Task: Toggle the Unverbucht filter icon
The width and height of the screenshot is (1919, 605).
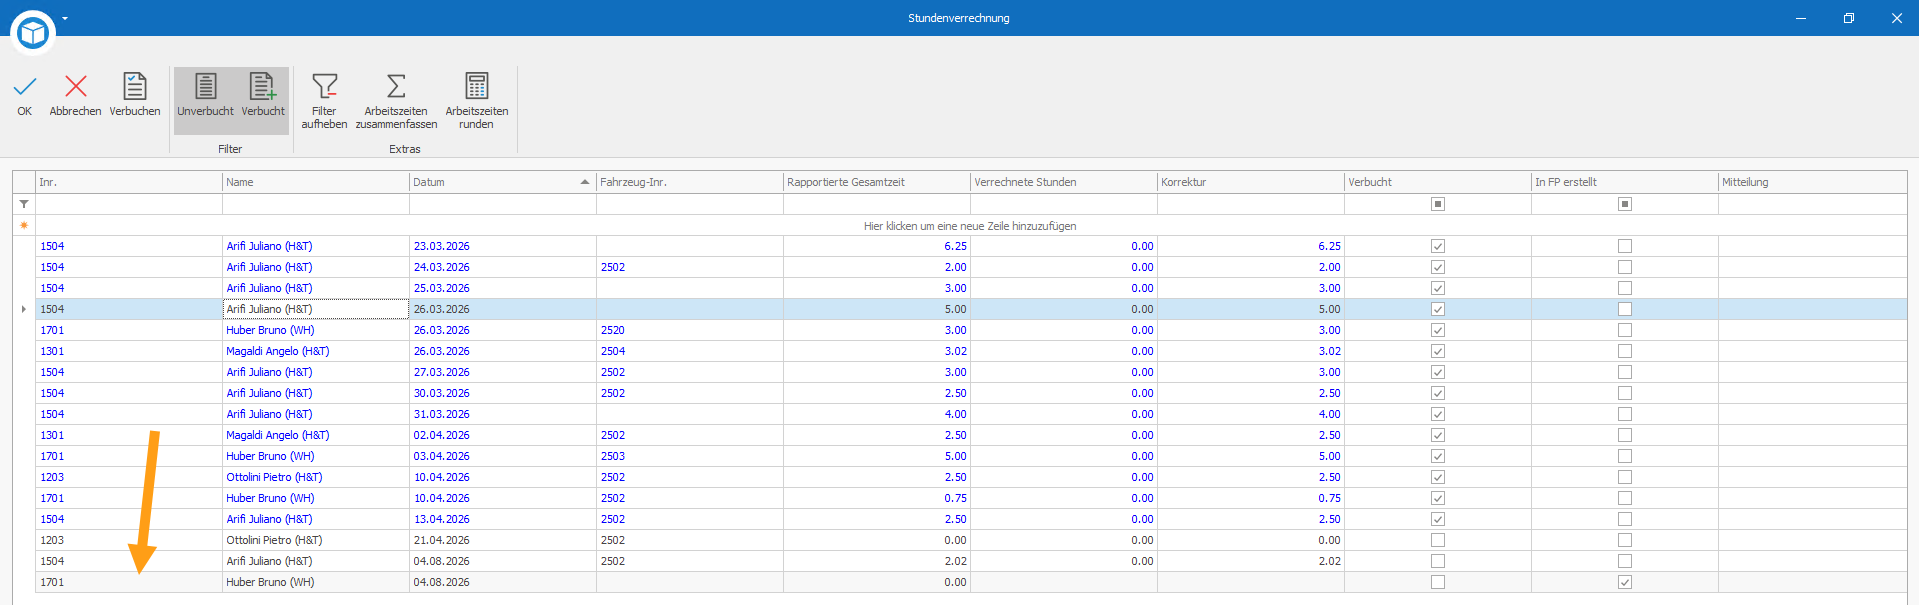Action: [205, 87]
